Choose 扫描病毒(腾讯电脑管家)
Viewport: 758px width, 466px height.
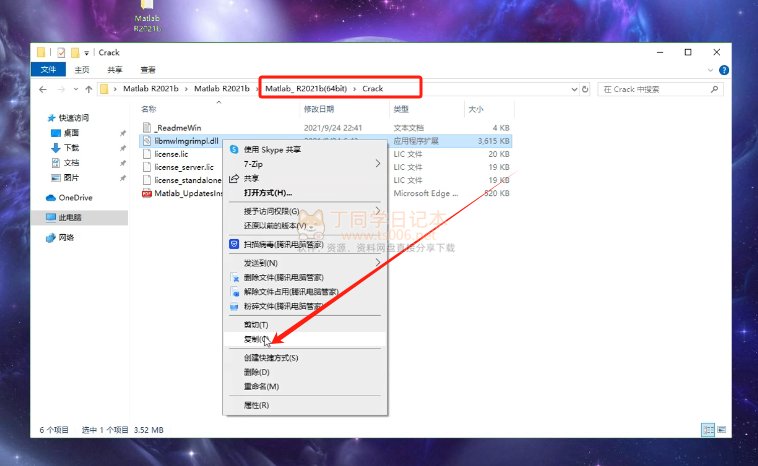pyautogui.click(x=305, y=245)
